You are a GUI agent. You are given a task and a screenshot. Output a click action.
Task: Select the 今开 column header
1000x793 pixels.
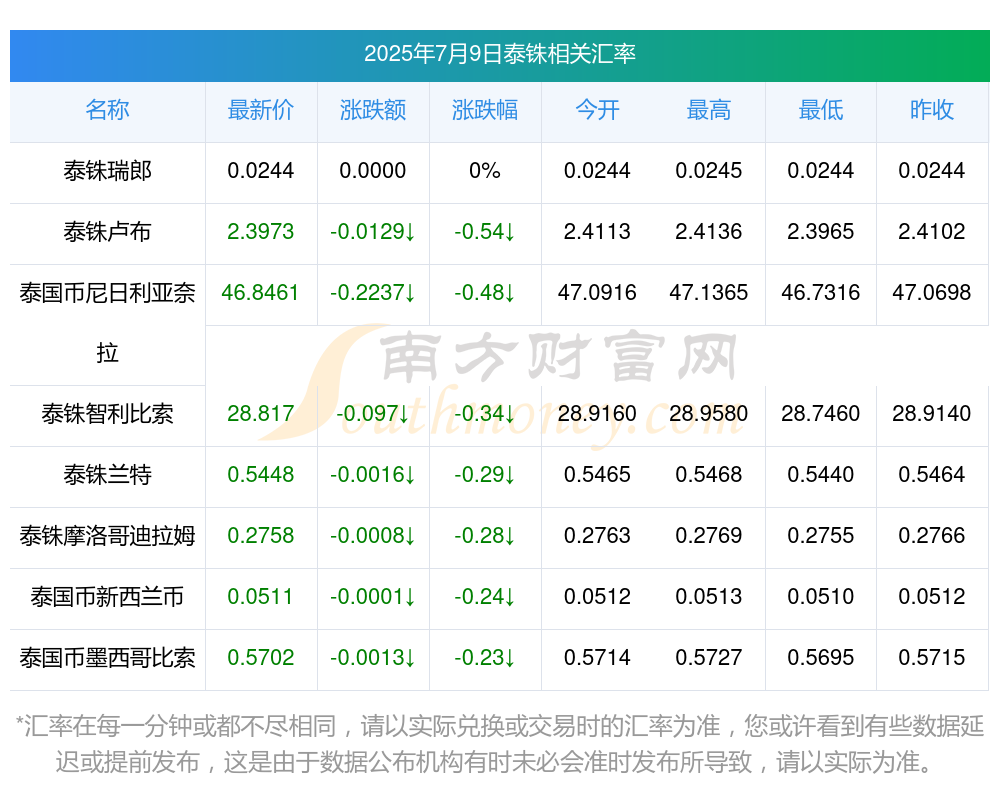pyautogui.click(x=597, y=110)
